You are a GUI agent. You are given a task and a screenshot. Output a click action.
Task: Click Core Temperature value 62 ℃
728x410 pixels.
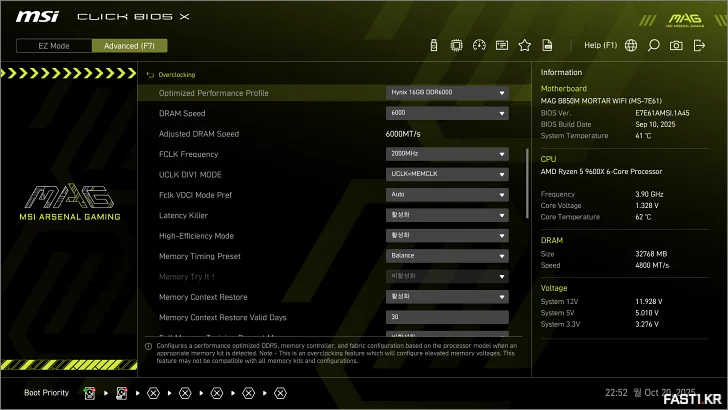(x=643, y=217)
